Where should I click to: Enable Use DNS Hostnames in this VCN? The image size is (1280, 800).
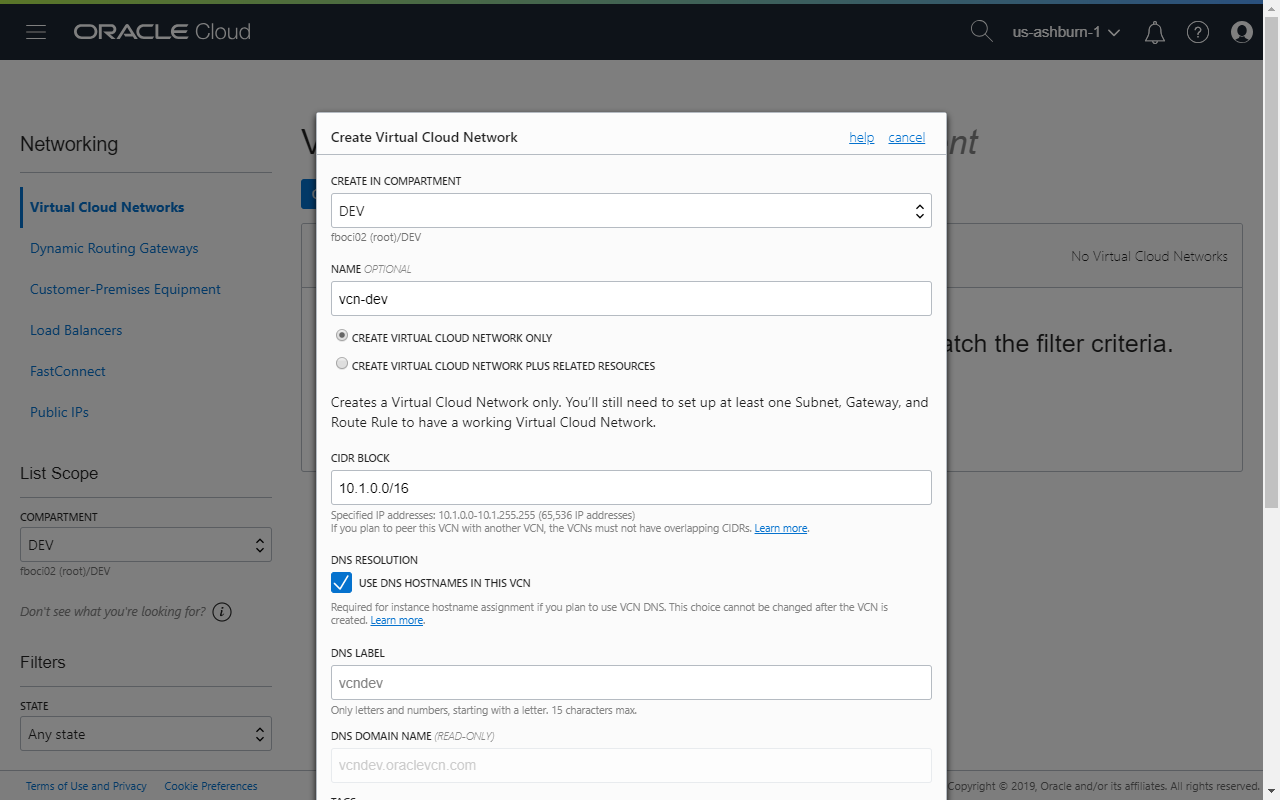[341, 582]
